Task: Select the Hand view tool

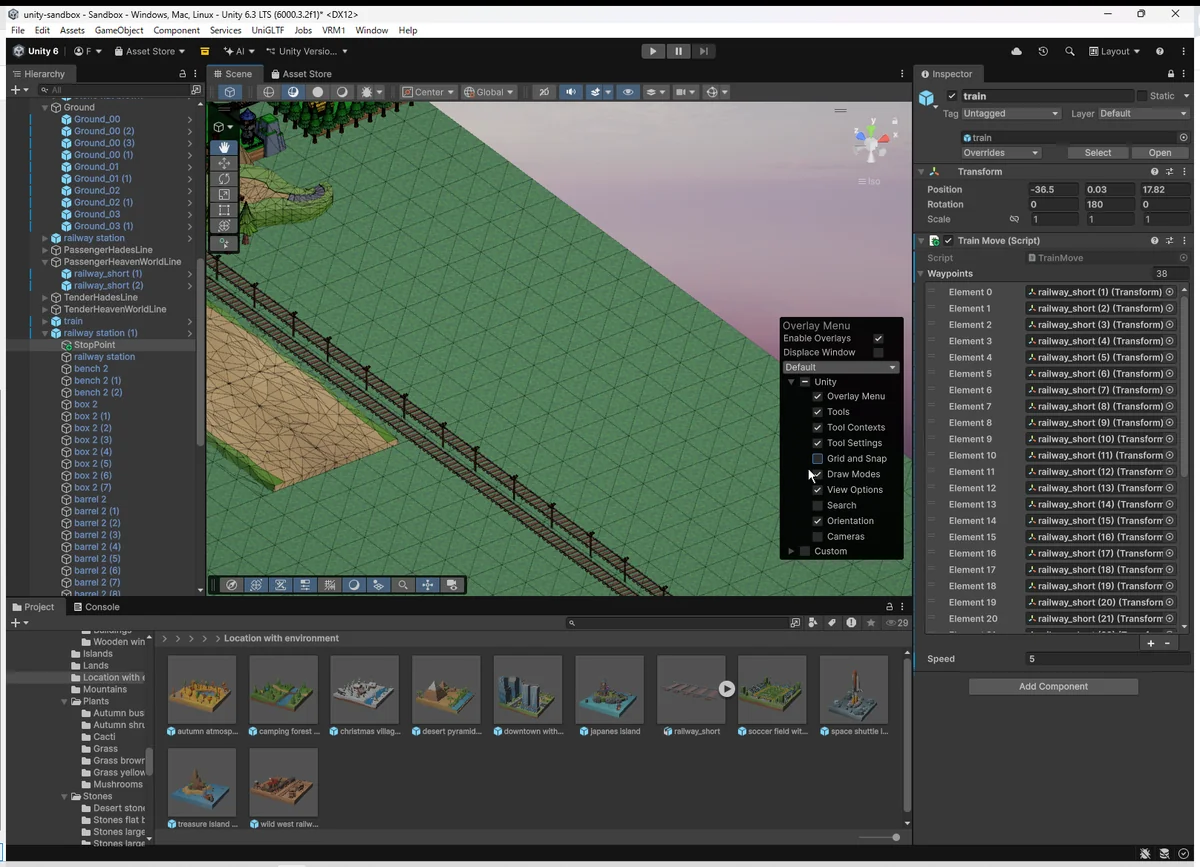Action: click(224, 147)
